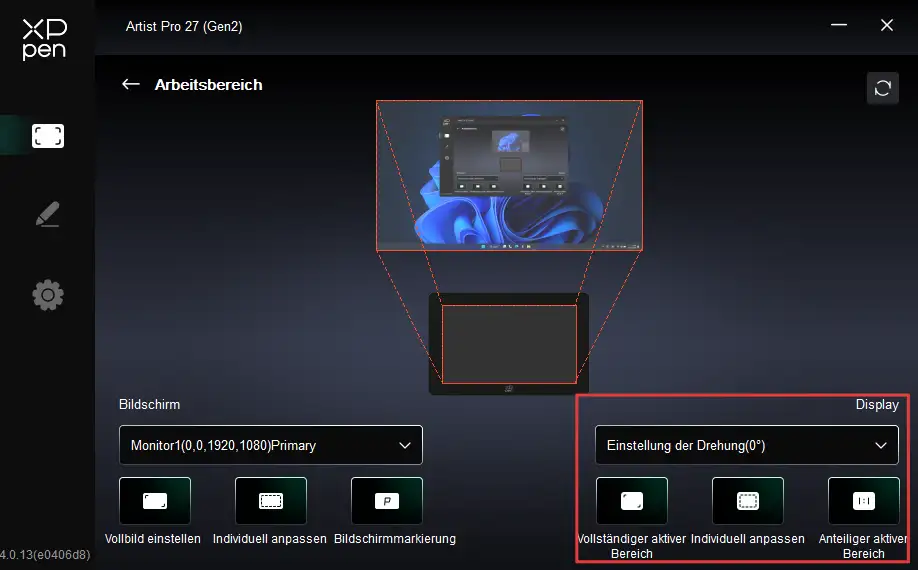Expand the Einstellung der Drehung dropdown
The width and height of the screenshot is (918, 570).
tap(746, 445)
